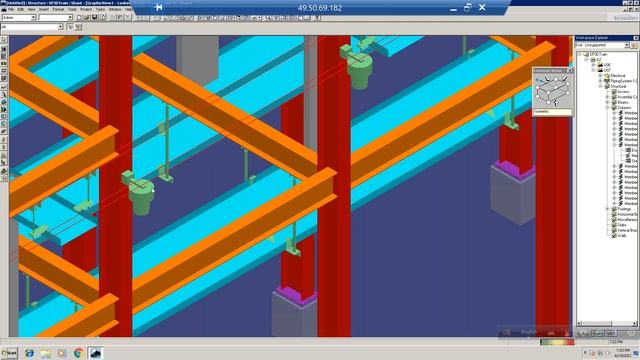Expand the PipingSystem node in the tree

[600, 81]
